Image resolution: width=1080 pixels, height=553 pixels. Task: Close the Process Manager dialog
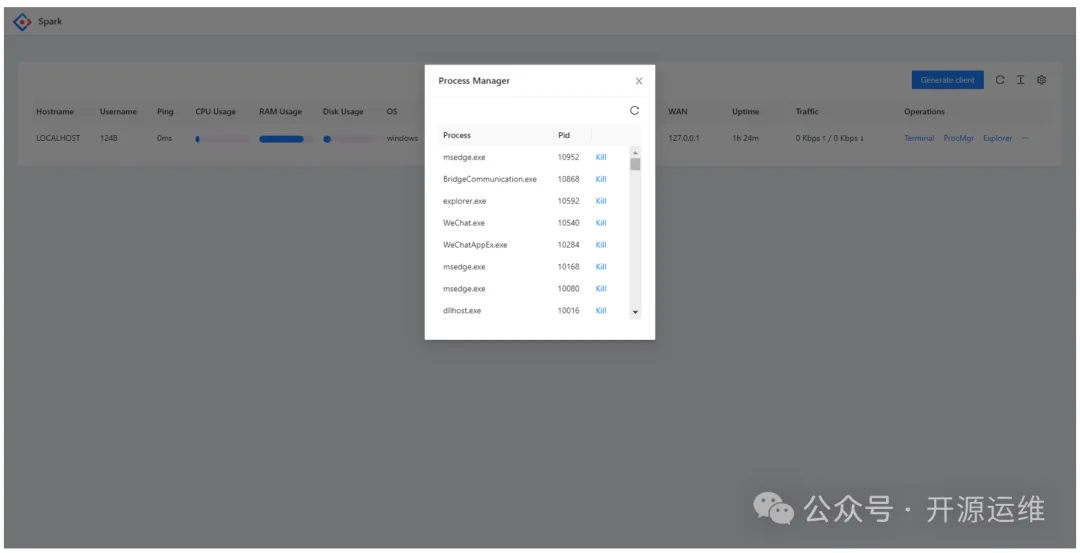(x=639, y=81)
